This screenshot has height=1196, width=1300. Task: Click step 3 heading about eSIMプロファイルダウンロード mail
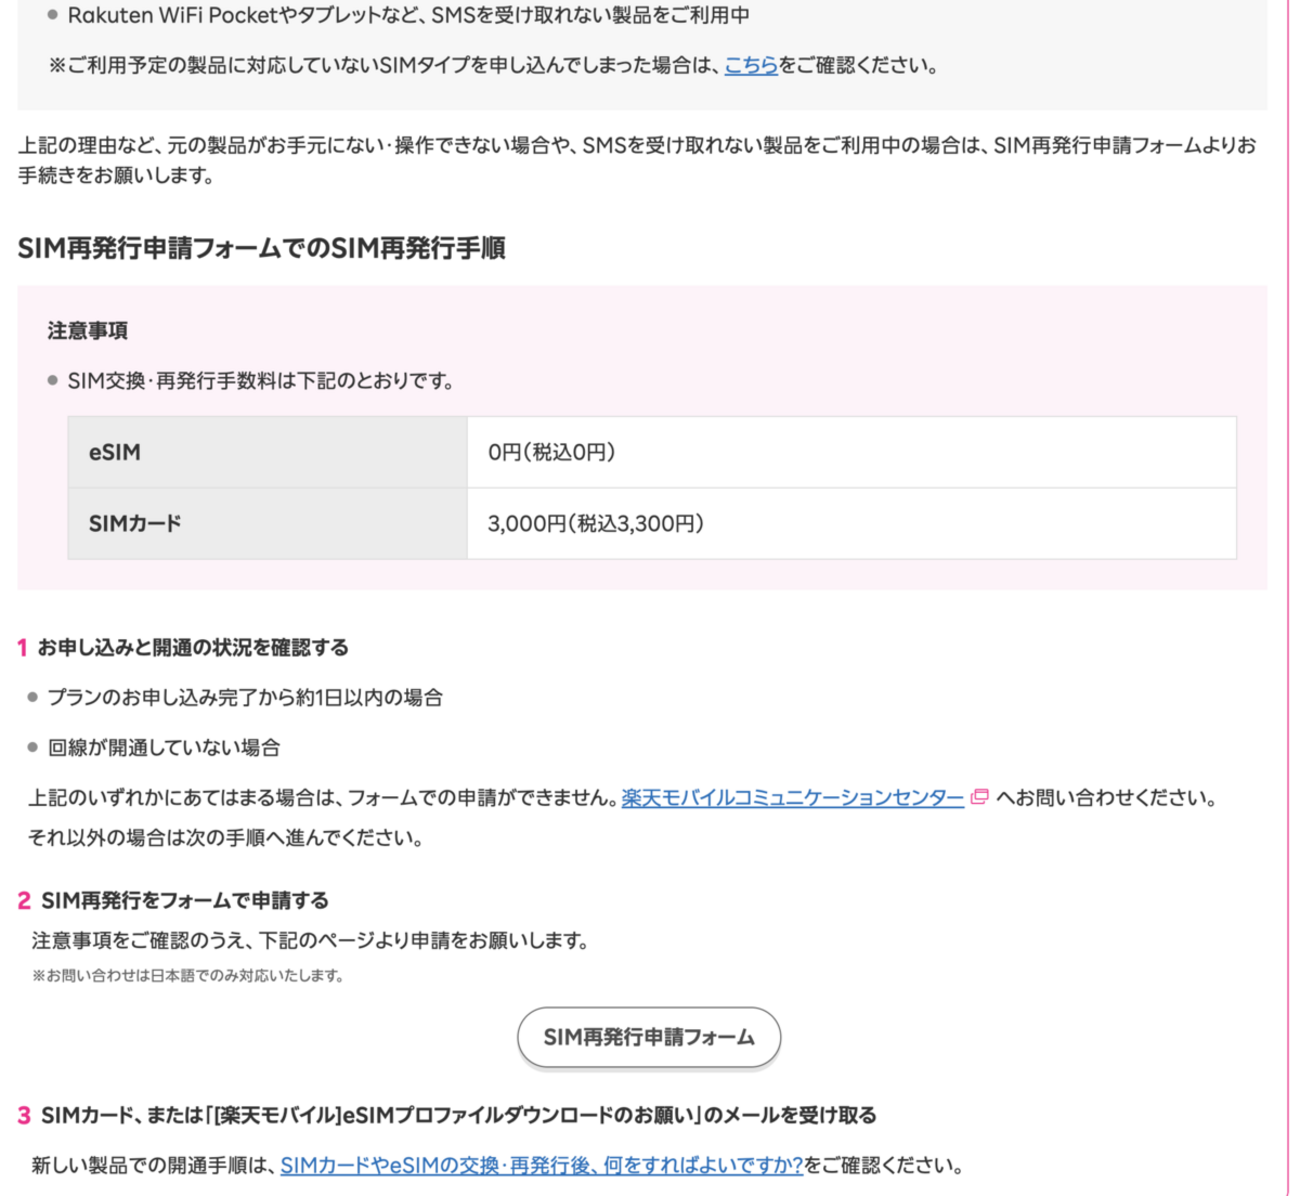tap(459, 1115)
